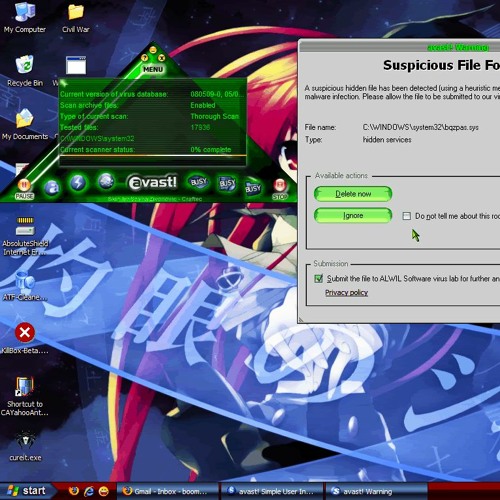Image resolution: width=500 pixels, height=500 pixels.
Task: Click the scanned path C:\WINDOWS\system32
Action: 97,138
